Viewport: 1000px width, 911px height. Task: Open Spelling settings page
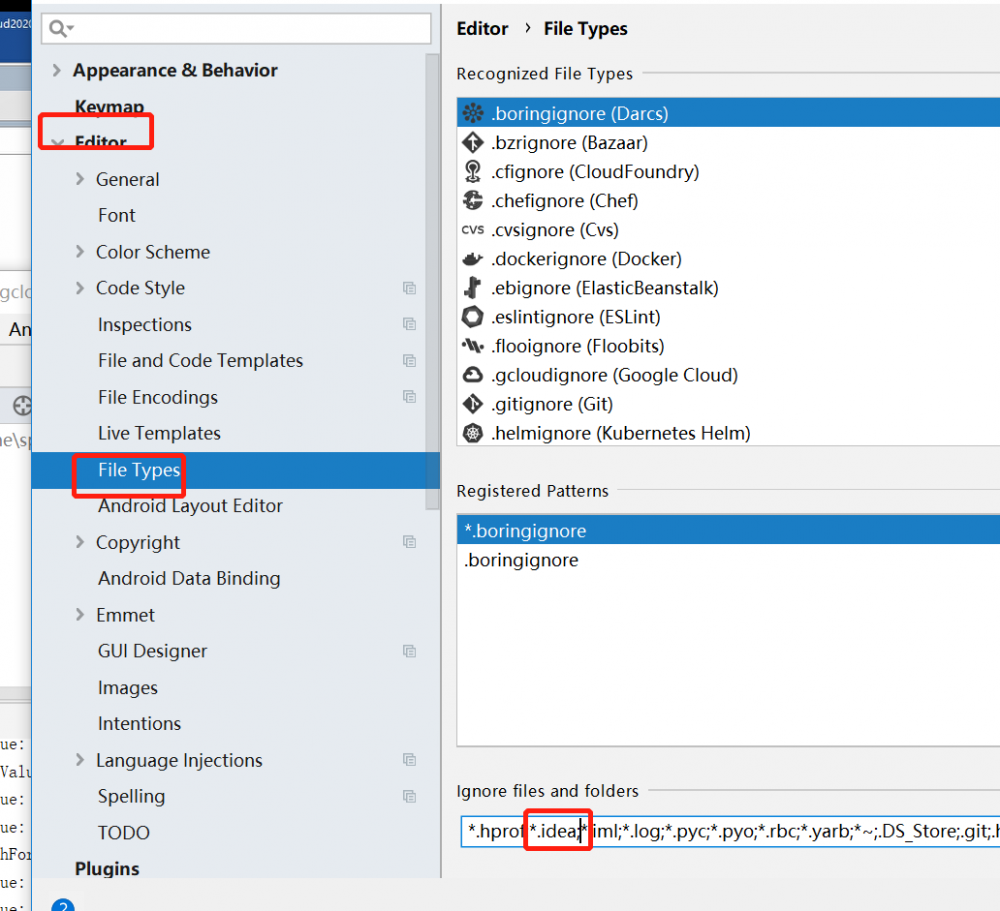pos(131,796)
